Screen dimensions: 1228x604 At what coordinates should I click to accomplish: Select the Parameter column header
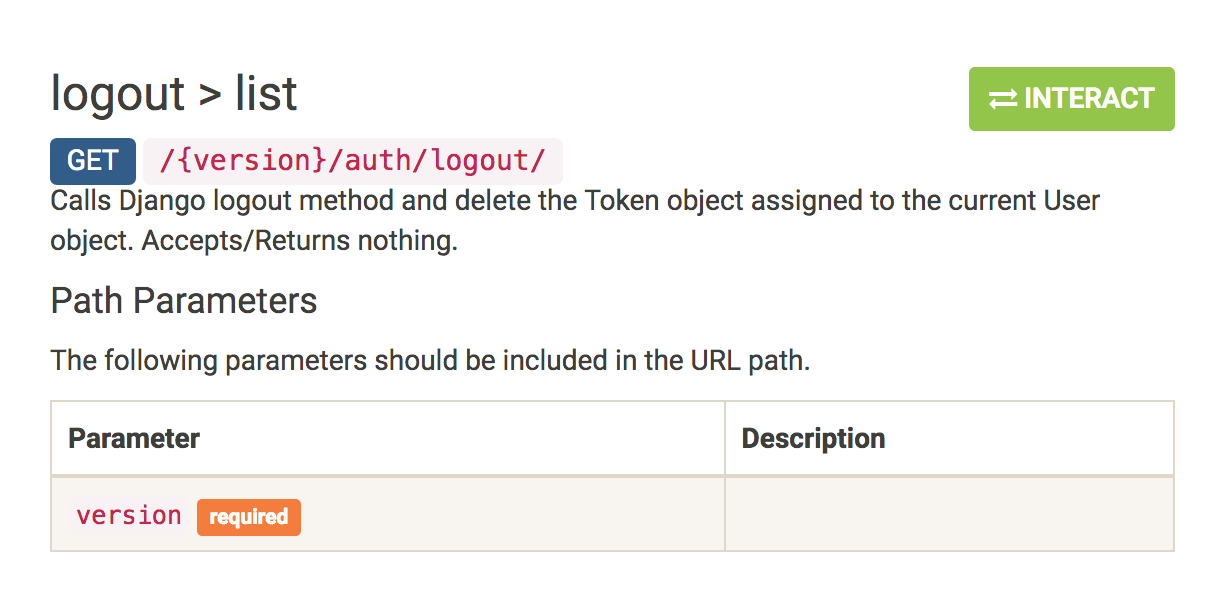(x=131, y=438)
